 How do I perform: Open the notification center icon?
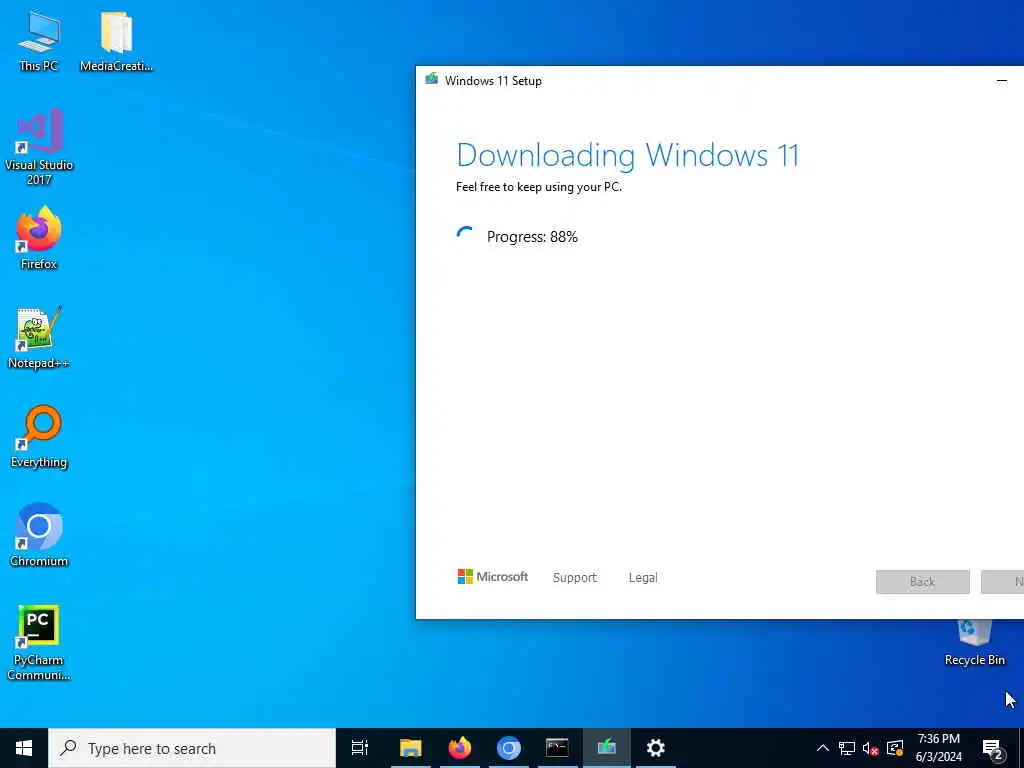[992, 748]
